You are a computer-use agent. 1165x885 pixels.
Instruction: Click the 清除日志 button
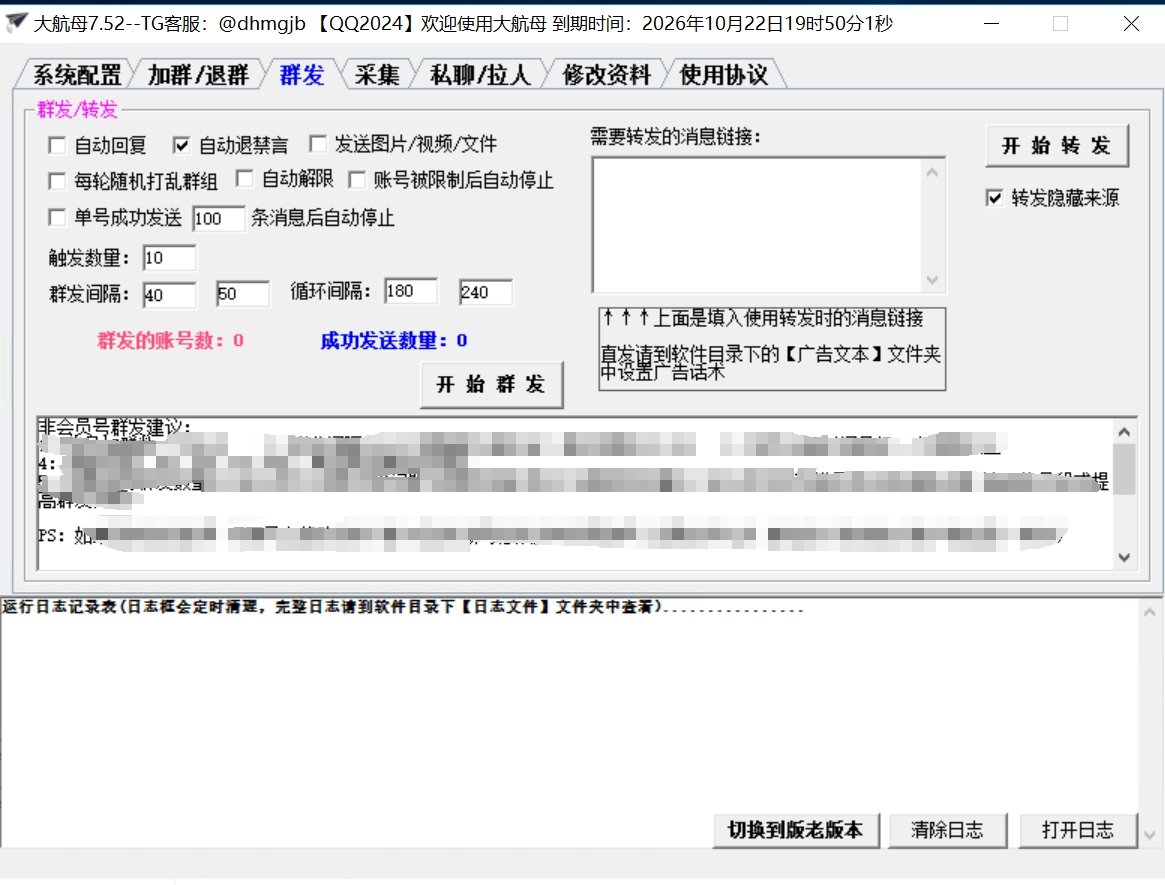(x=947, y=830)
